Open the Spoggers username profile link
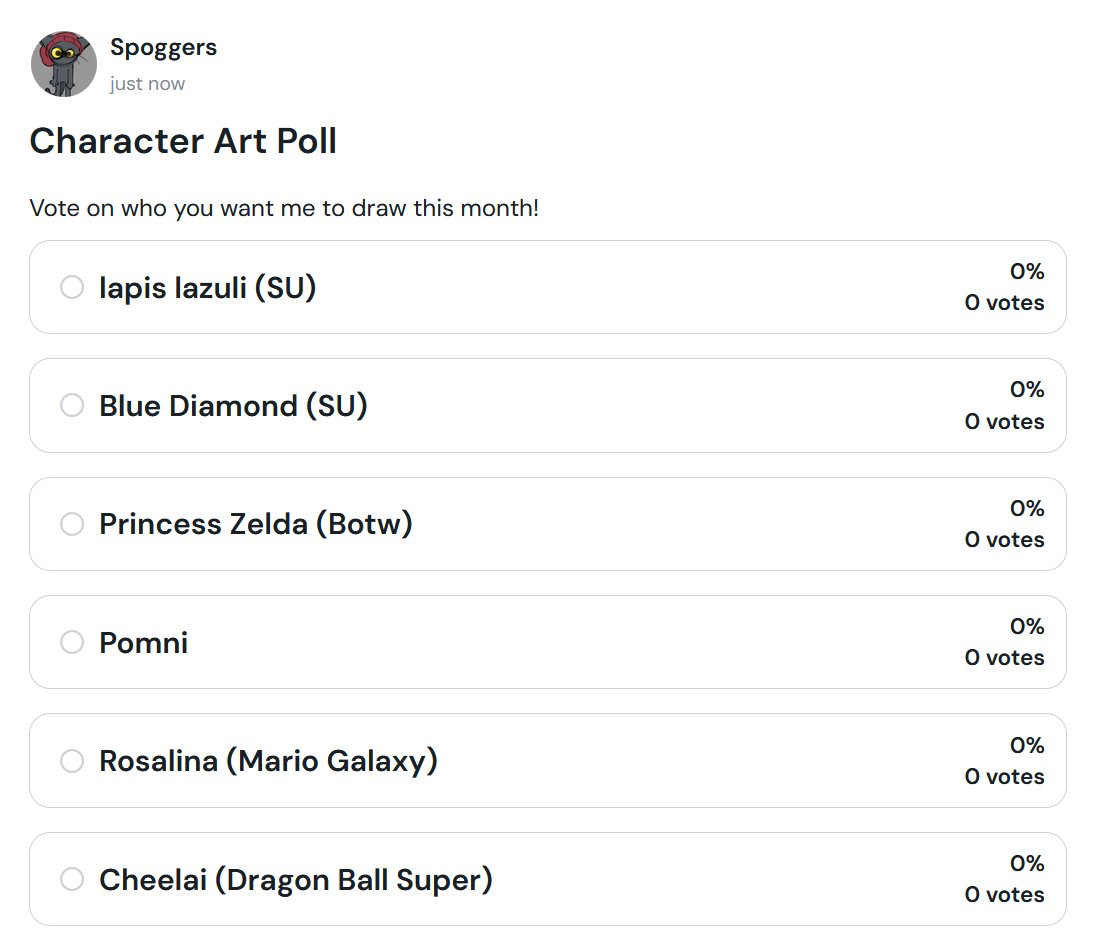Viewport: 1093px width, 942px height. coord(163,47)
